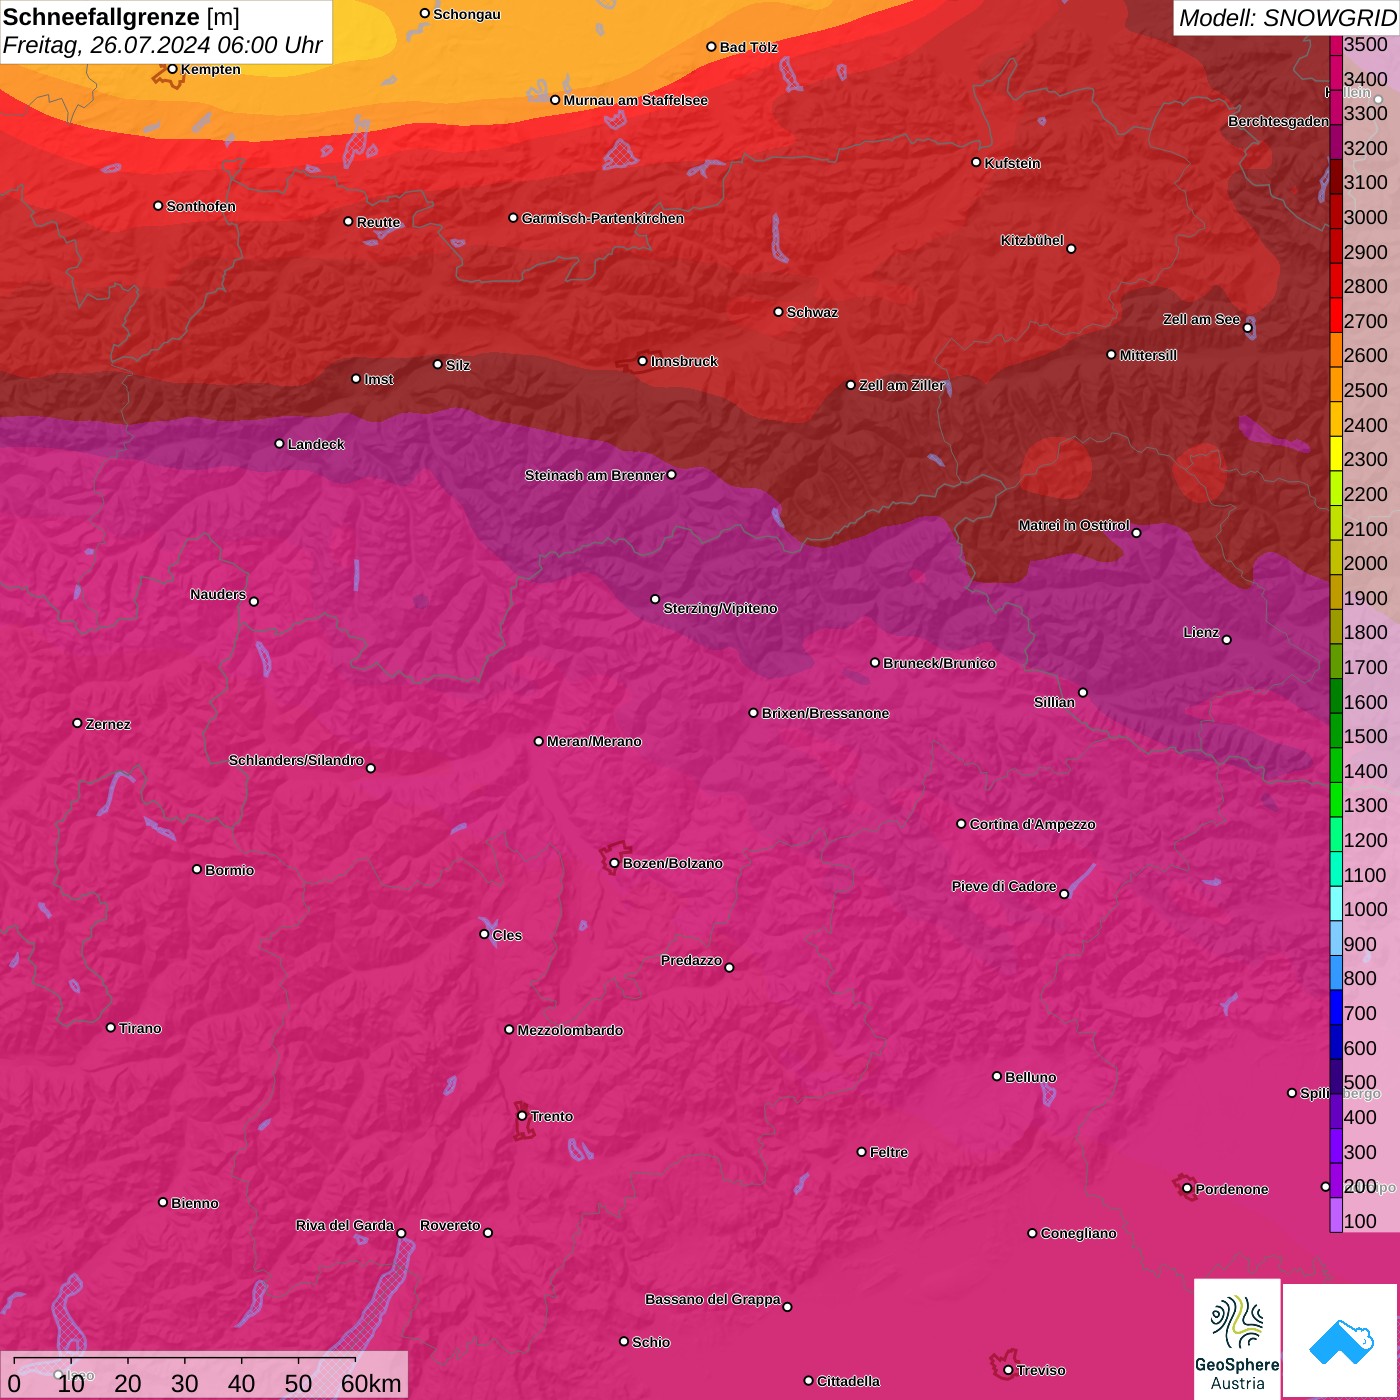1400x1400 pixels.
Task: Click the Bassano del Grappa label
Action: (713, 1299)
